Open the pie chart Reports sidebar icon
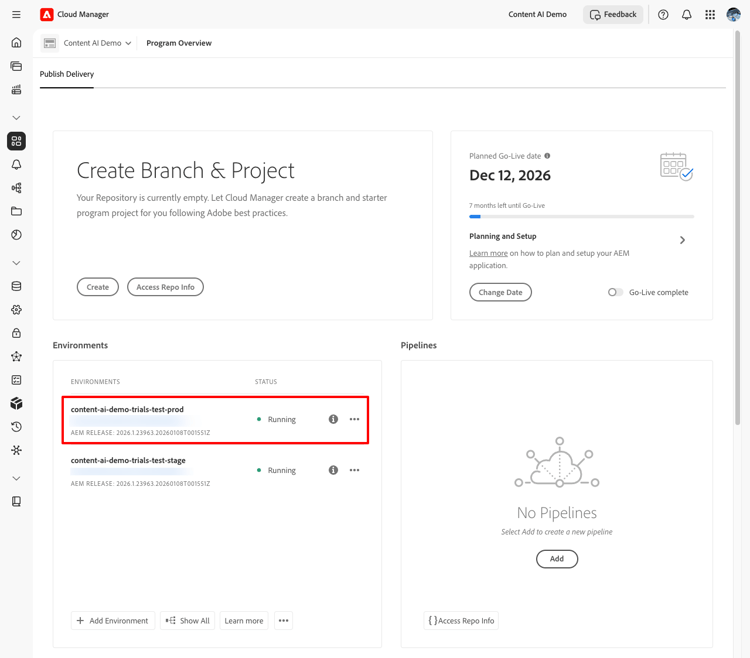Screen dimensions: 750x658 [x=16, y=235]
